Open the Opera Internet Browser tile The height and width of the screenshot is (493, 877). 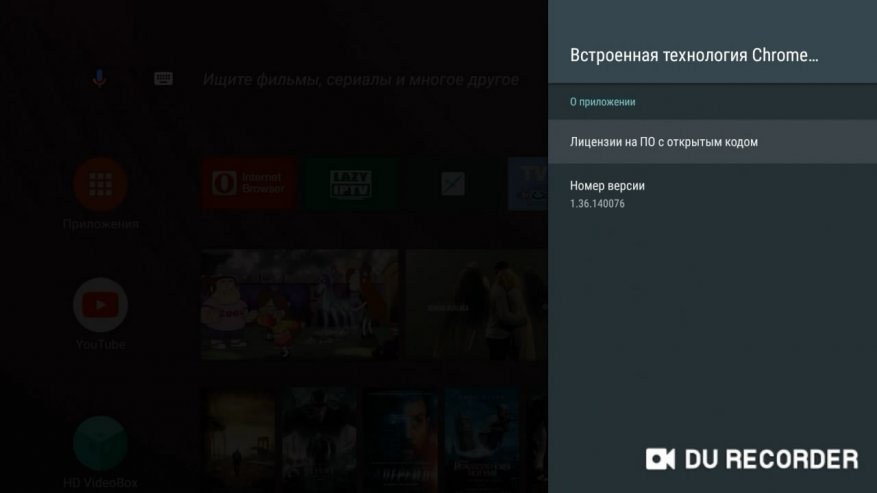tap(249, 183)
